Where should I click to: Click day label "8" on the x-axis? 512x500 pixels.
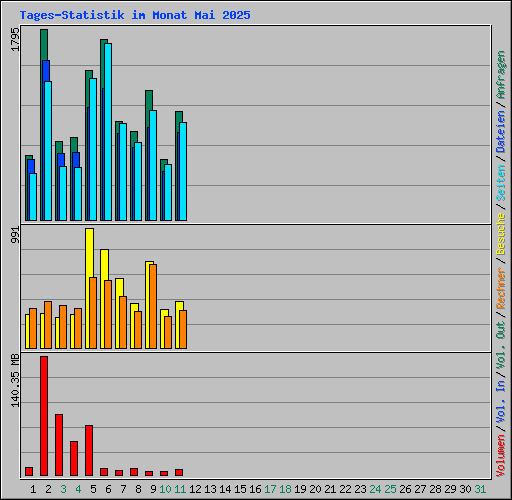click(x=138, y=489)
